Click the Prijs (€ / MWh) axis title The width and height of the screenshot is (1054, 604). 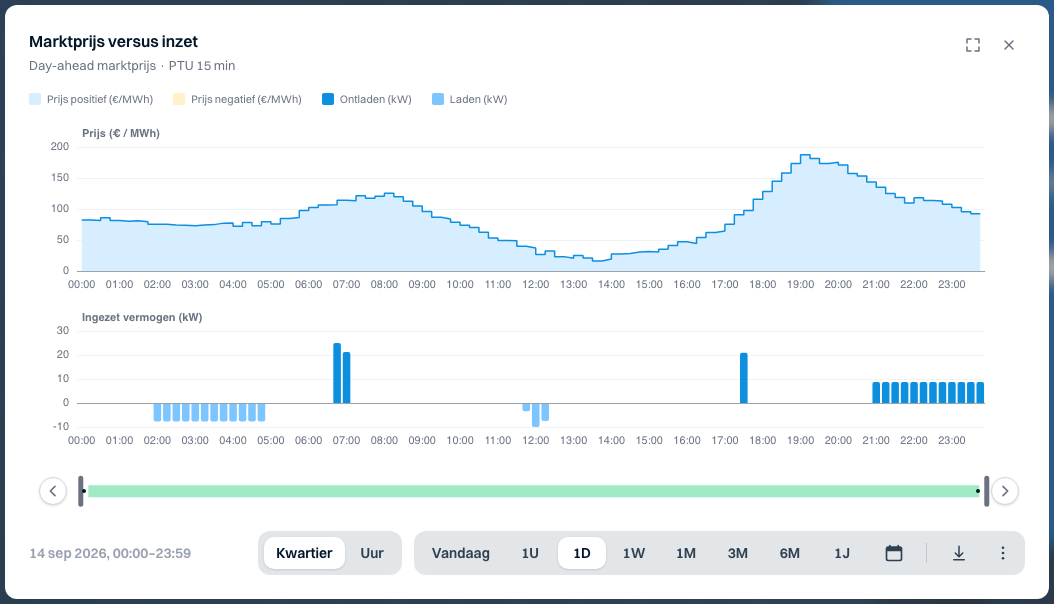[x=121, y=133]
